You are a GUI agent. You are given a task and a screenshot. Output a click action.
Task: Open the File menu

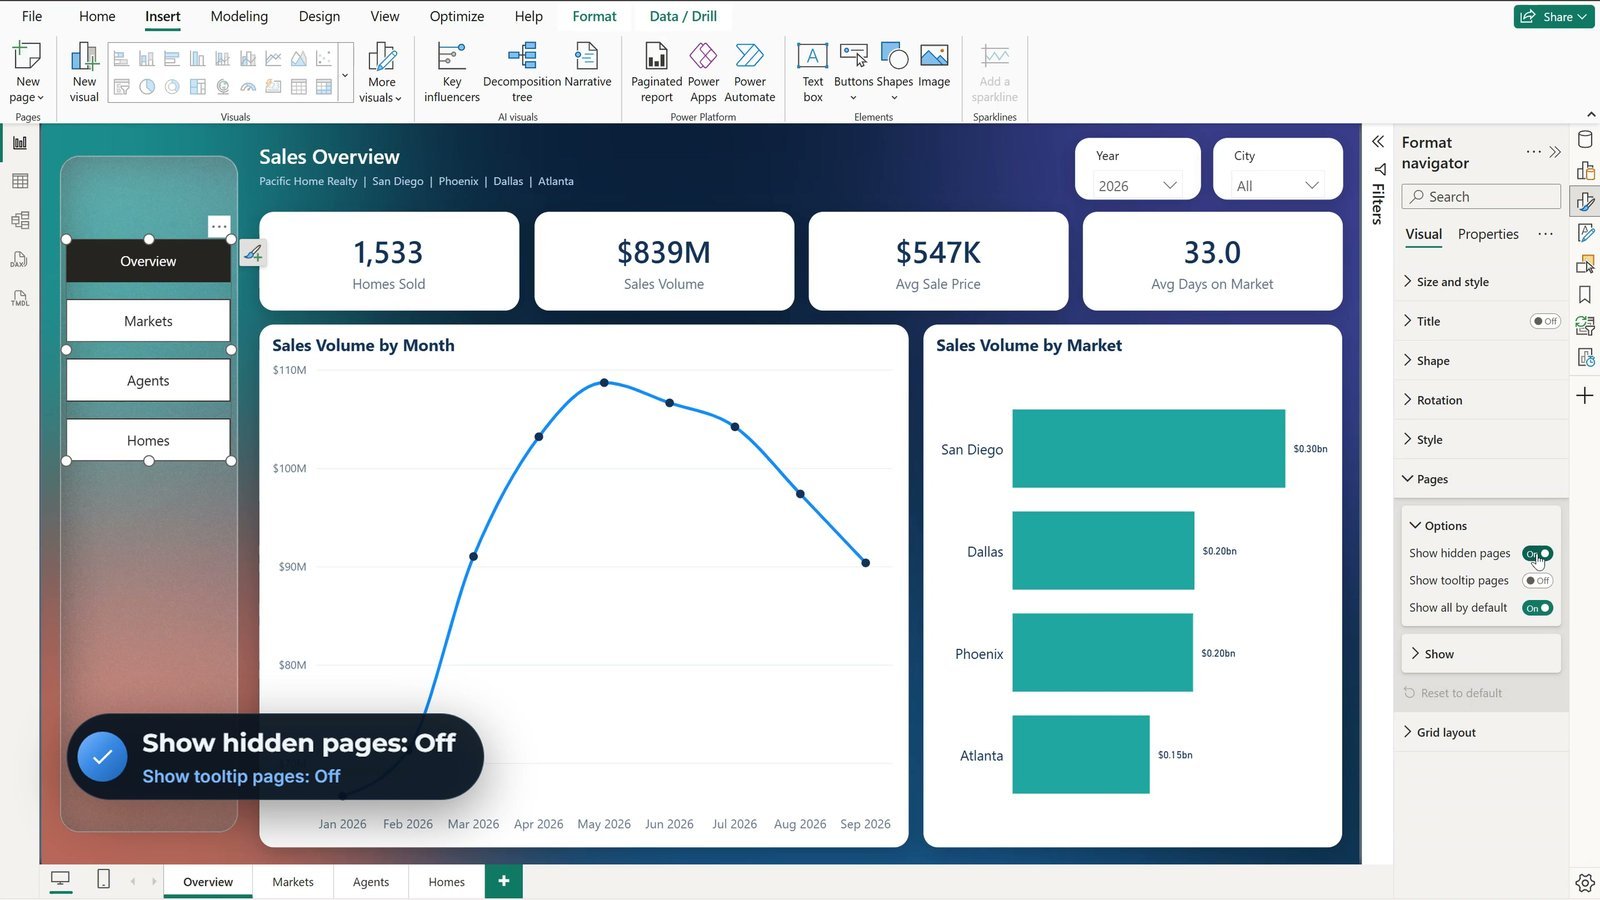click(x=32, y=16)
